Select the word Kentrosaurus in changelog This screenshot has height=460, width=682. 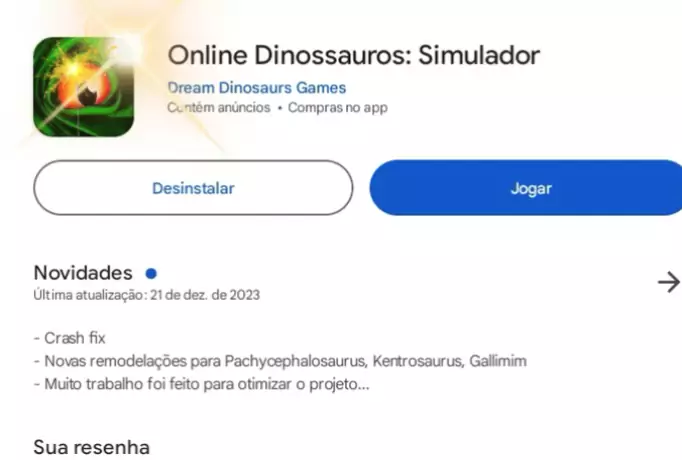(418, 361)
